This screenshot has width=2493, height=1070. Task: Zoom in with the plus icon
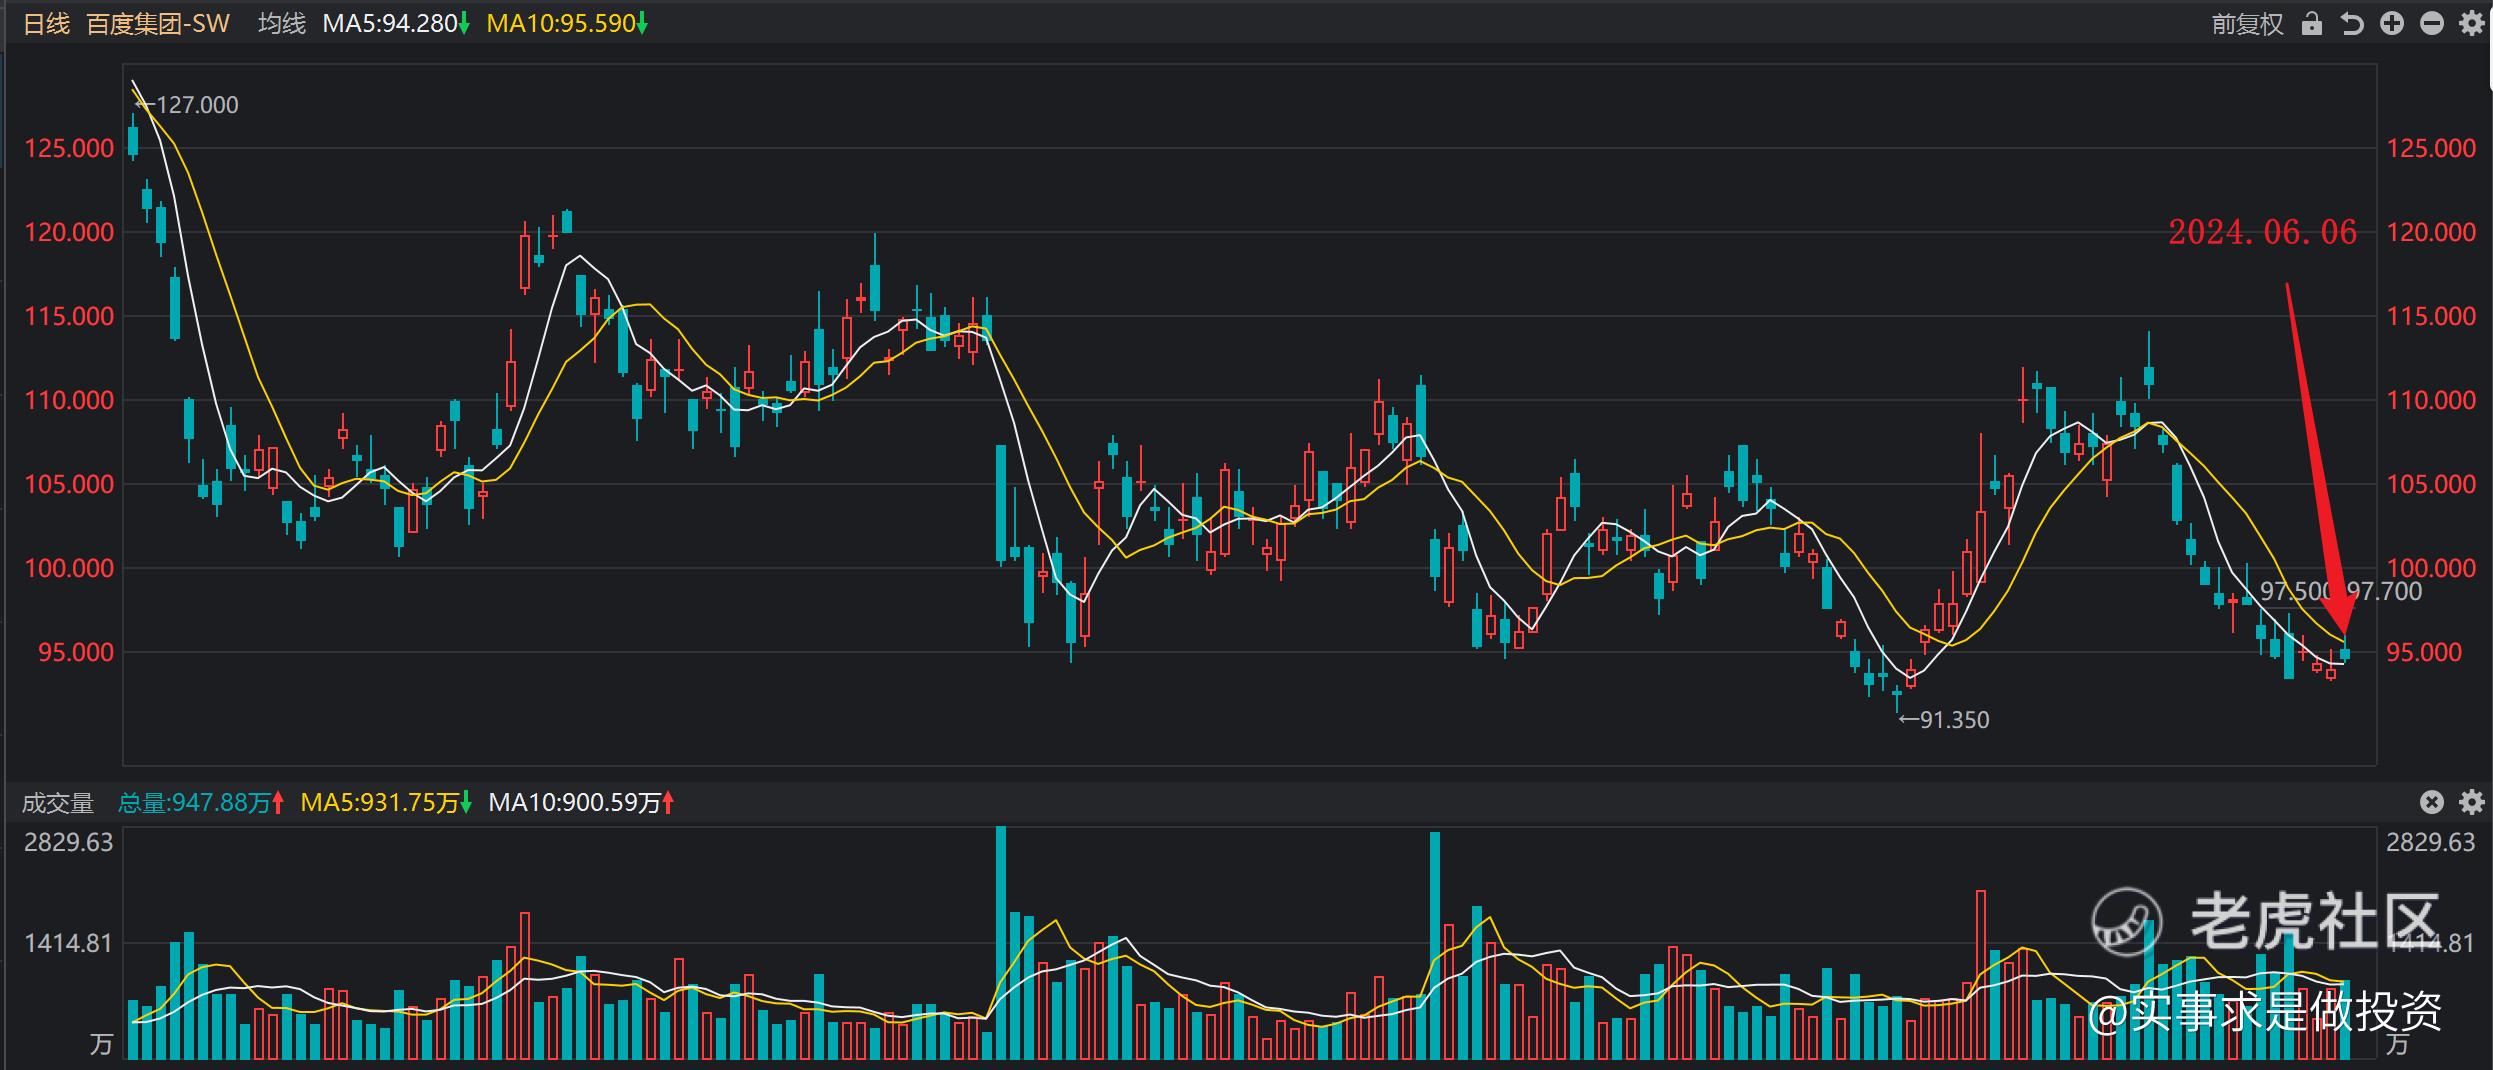tap(2391, 23)
